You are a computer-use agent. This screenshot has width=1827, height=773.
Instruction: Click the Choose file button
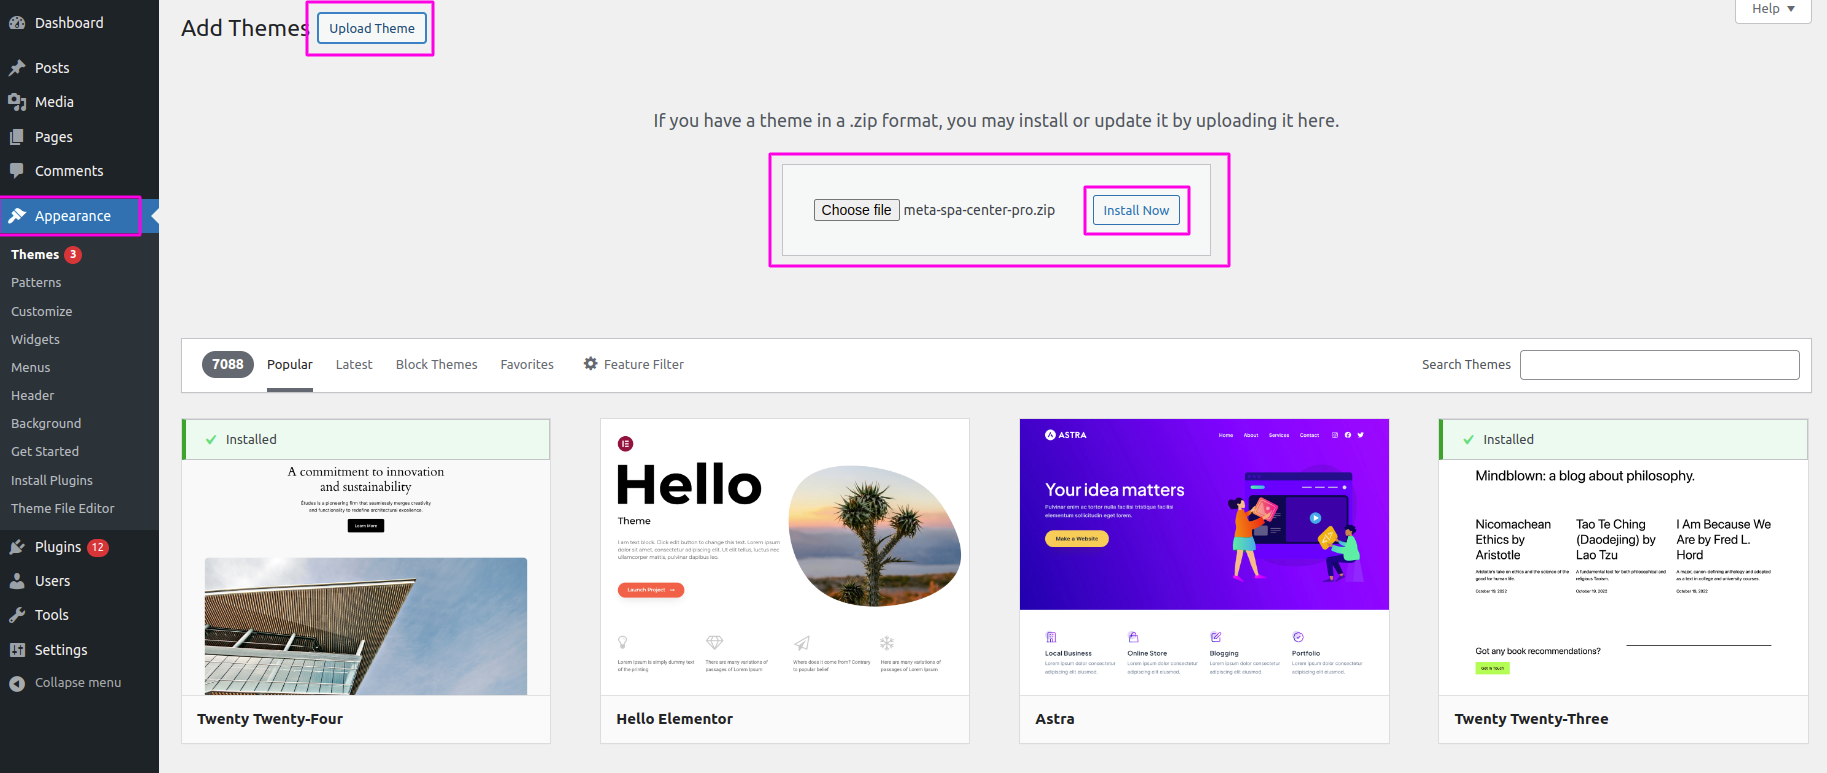856,210
